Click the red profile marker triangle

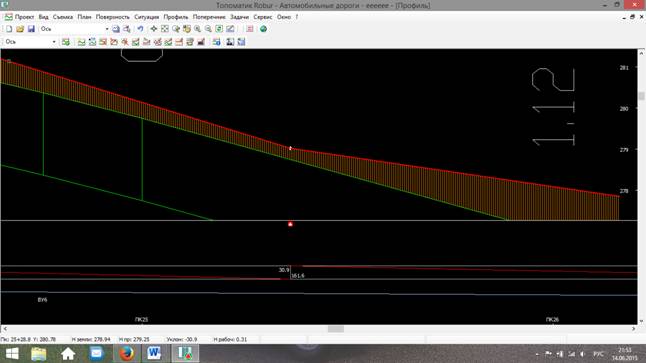(x=290, y=224)
